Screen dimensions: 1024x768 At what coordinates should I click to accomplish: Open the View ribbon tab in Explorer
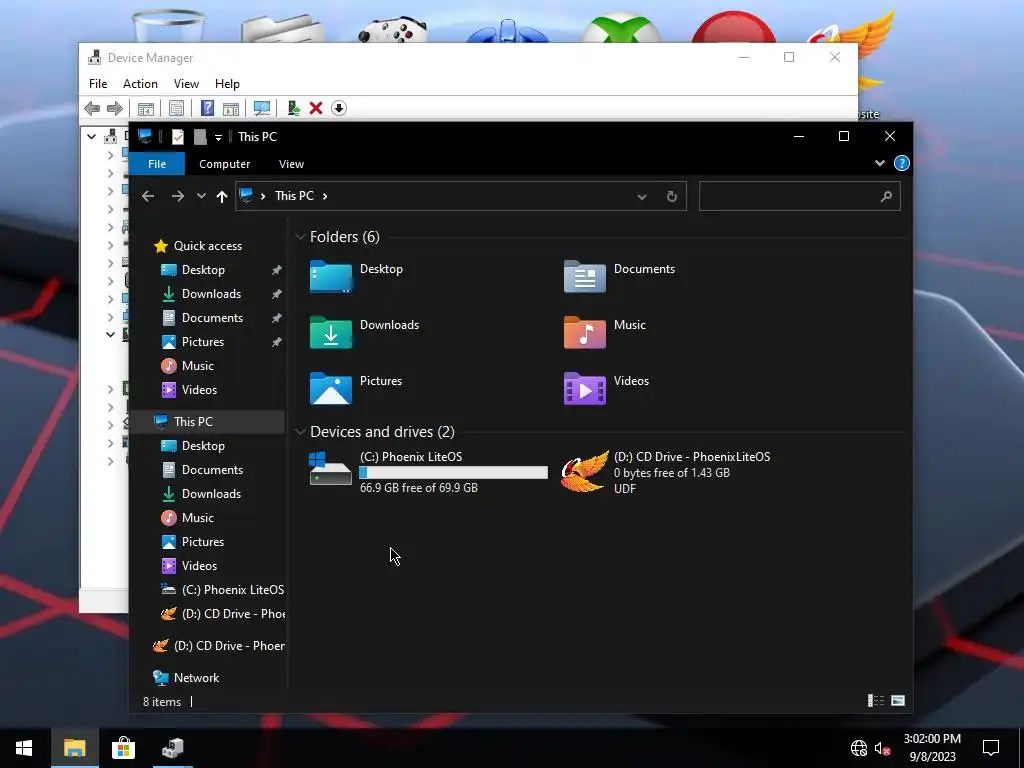(x=291, y=164)
